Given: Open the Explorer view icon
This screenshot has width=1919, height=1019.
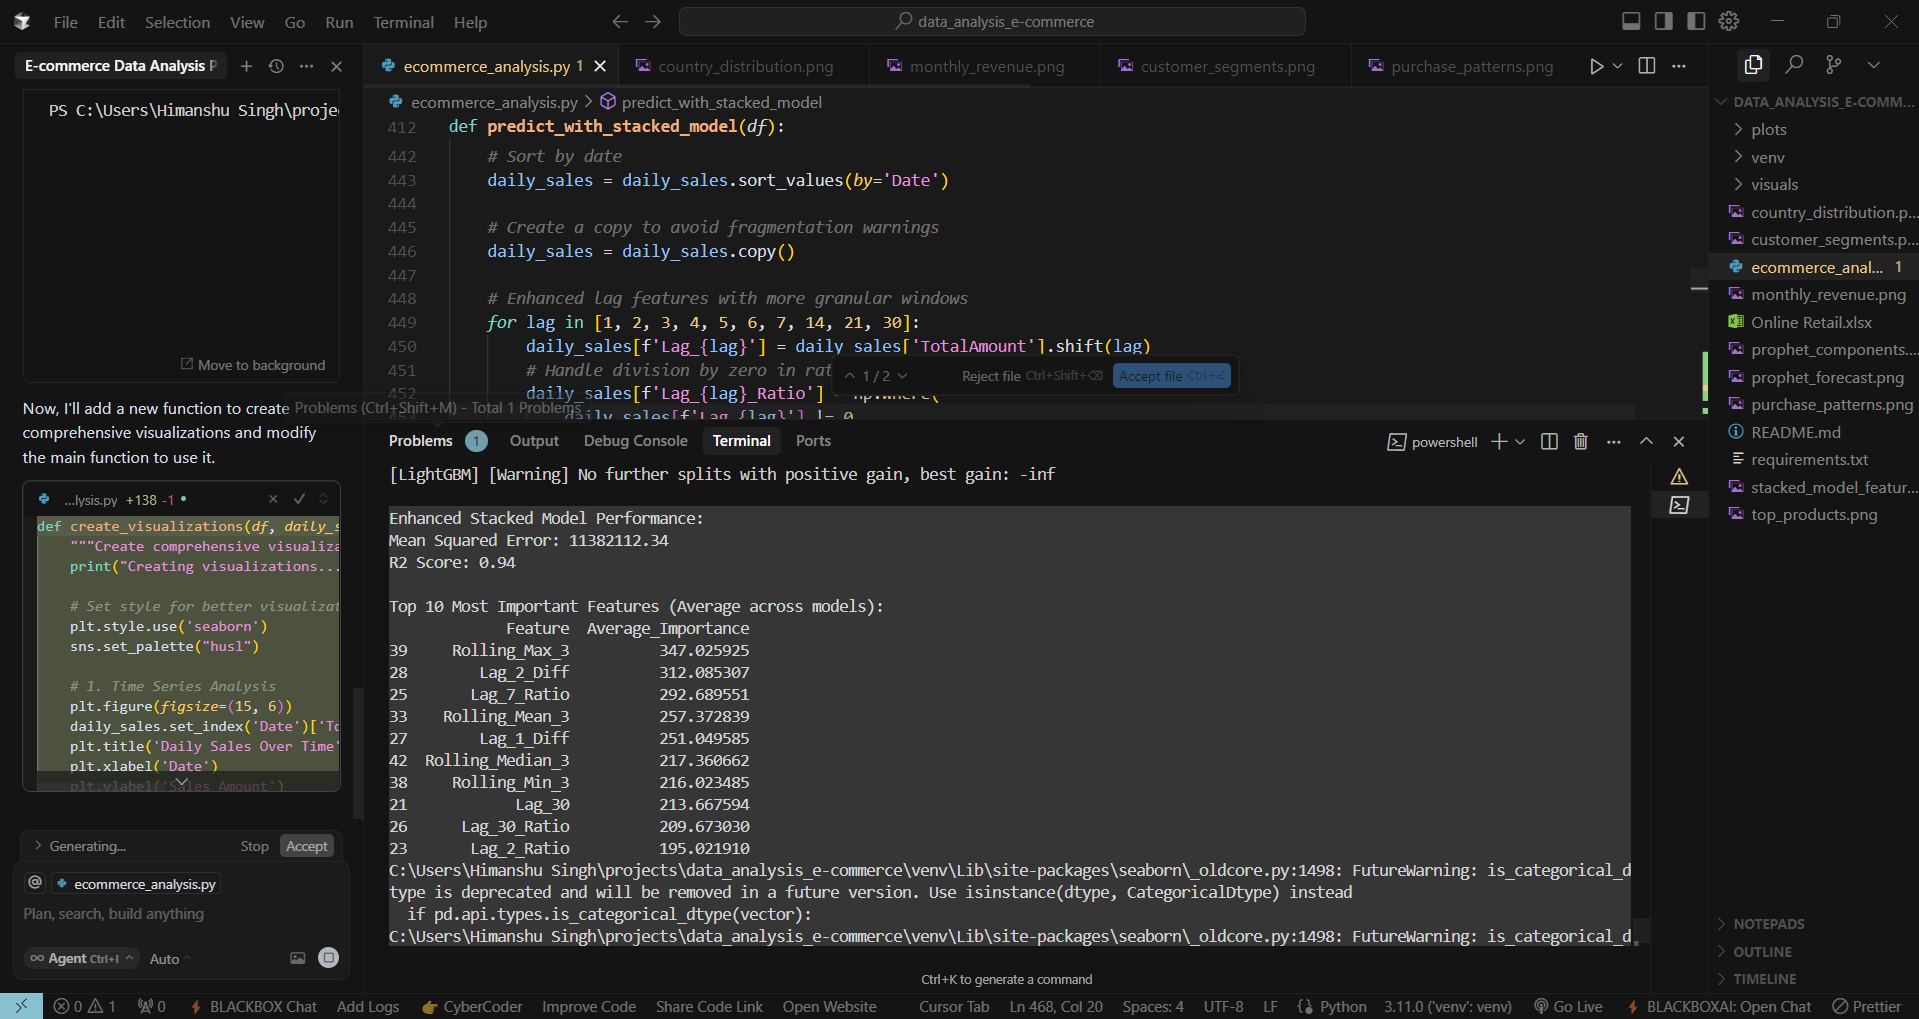Looking at the screenshot, I should pyautogui.click(x=1753, y=65).
